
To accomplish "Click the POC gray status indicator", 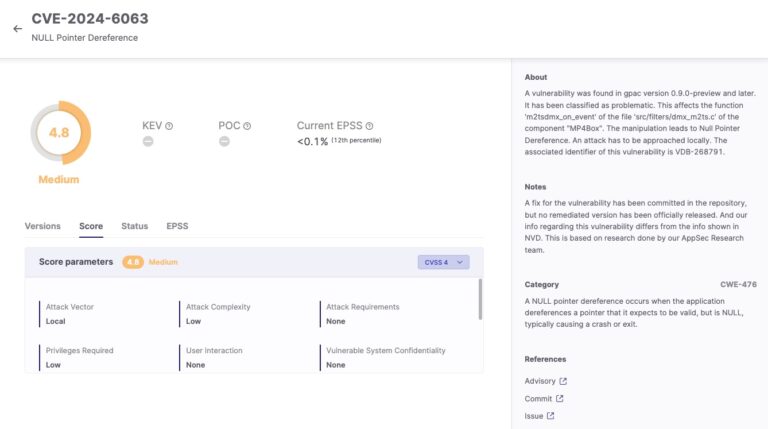I will (x=224, y=141).
